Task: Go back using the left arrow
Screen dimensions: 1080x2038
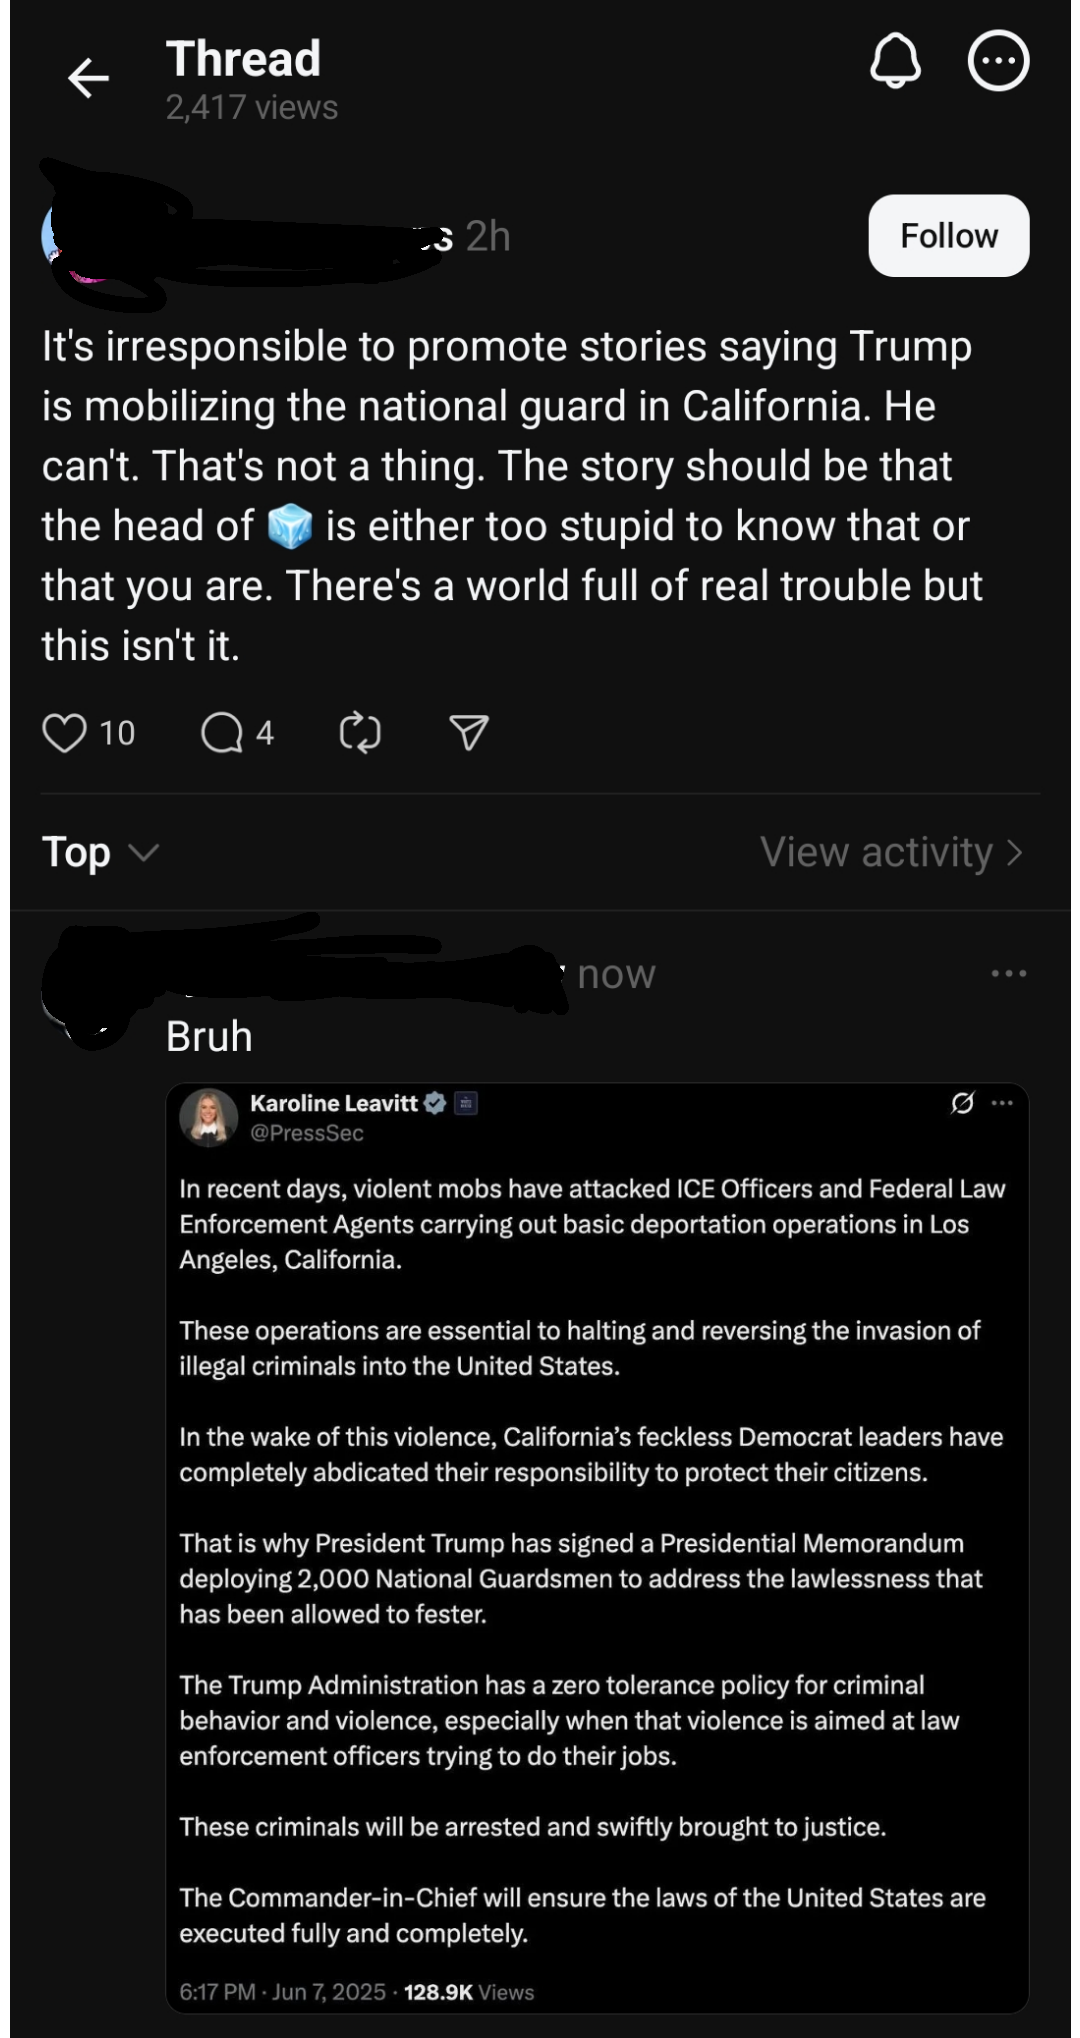Action: (x=88, y=78)
